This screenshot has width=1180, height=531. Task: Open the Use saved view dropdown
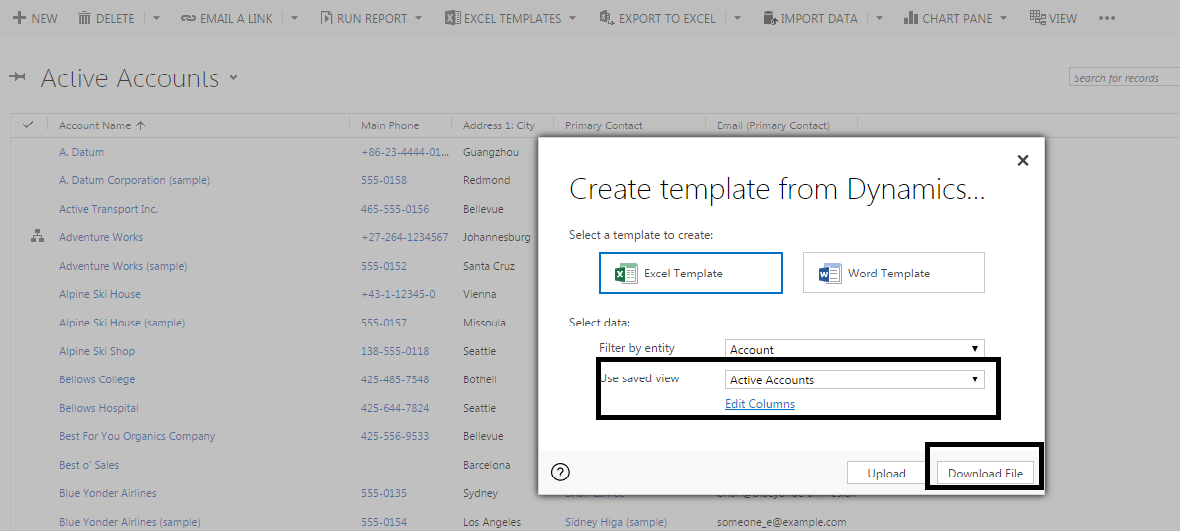tap(854, 380)
